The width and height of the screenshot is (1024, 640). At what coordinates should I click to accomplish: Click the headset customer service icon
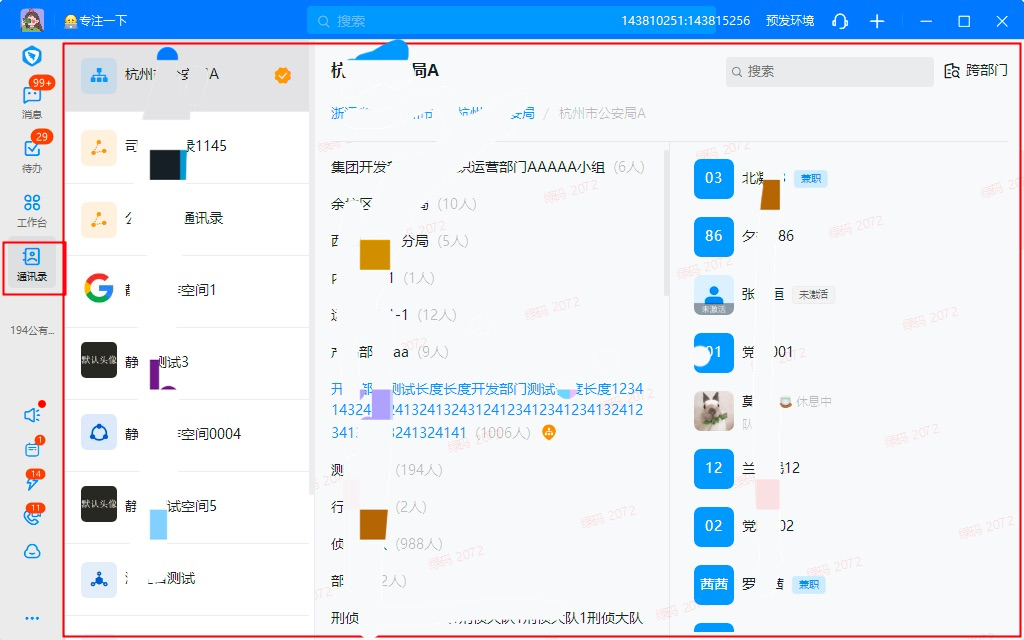tap(840, 21)
